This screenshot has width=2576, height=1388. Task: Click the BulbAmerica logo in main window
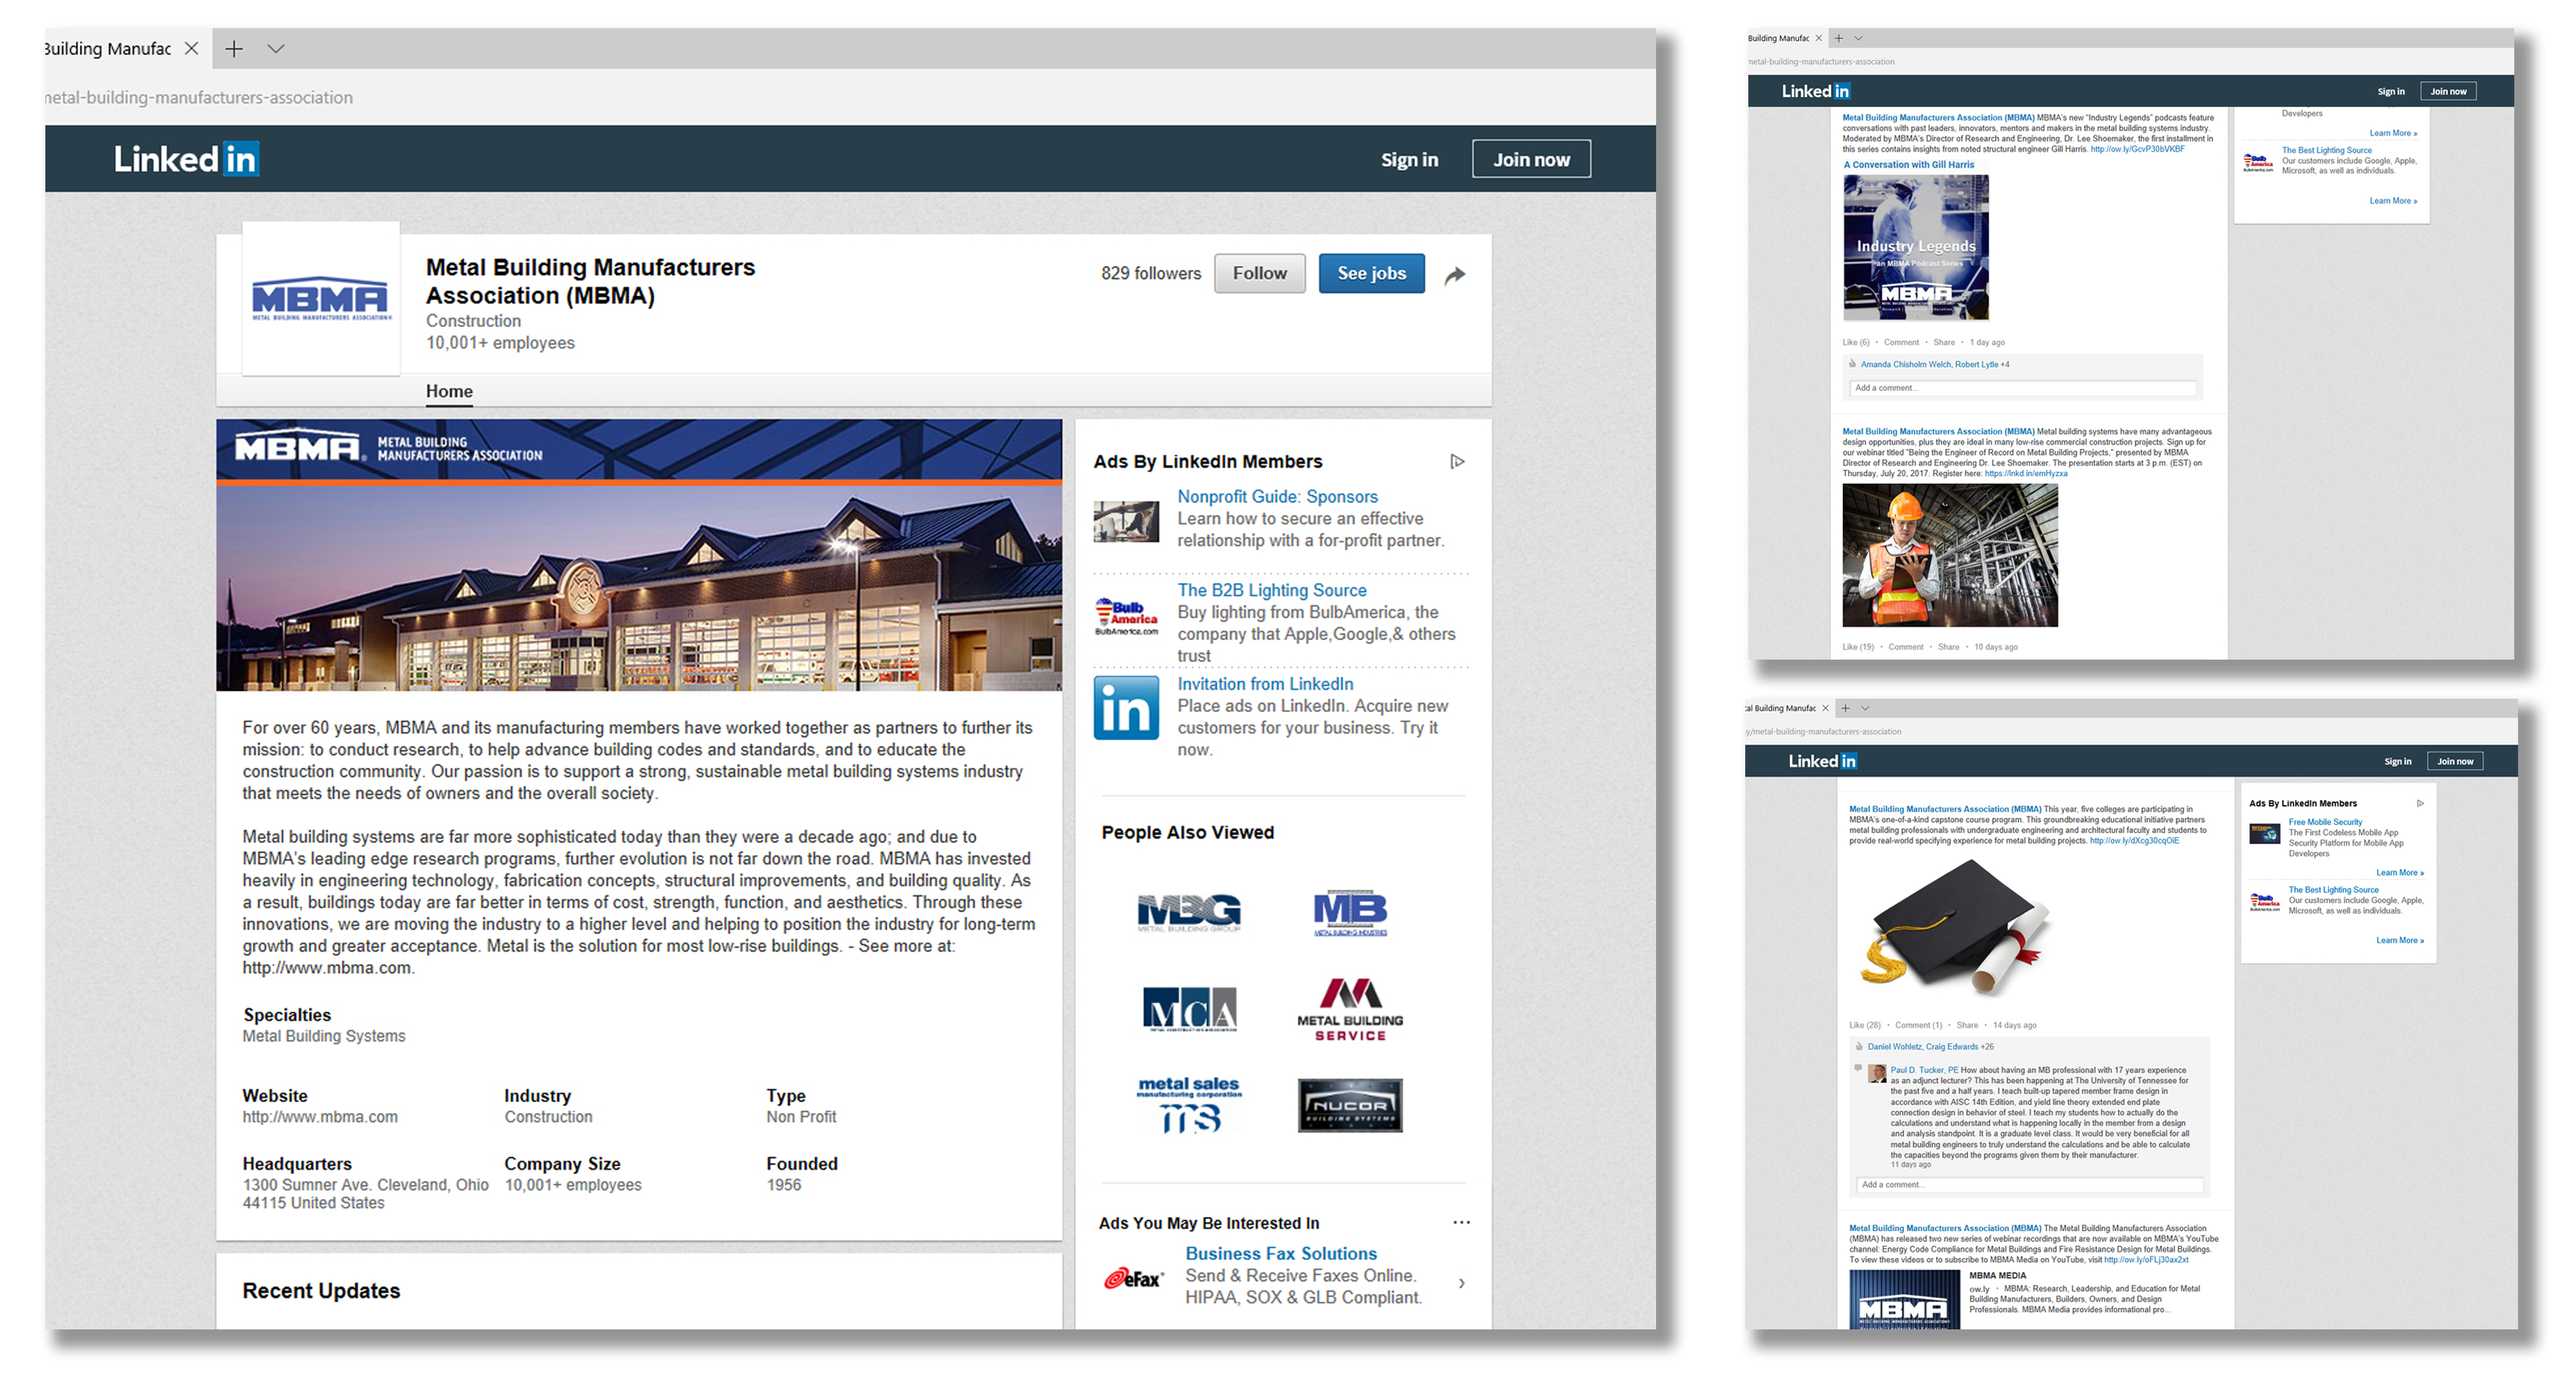coord(1126,616)
